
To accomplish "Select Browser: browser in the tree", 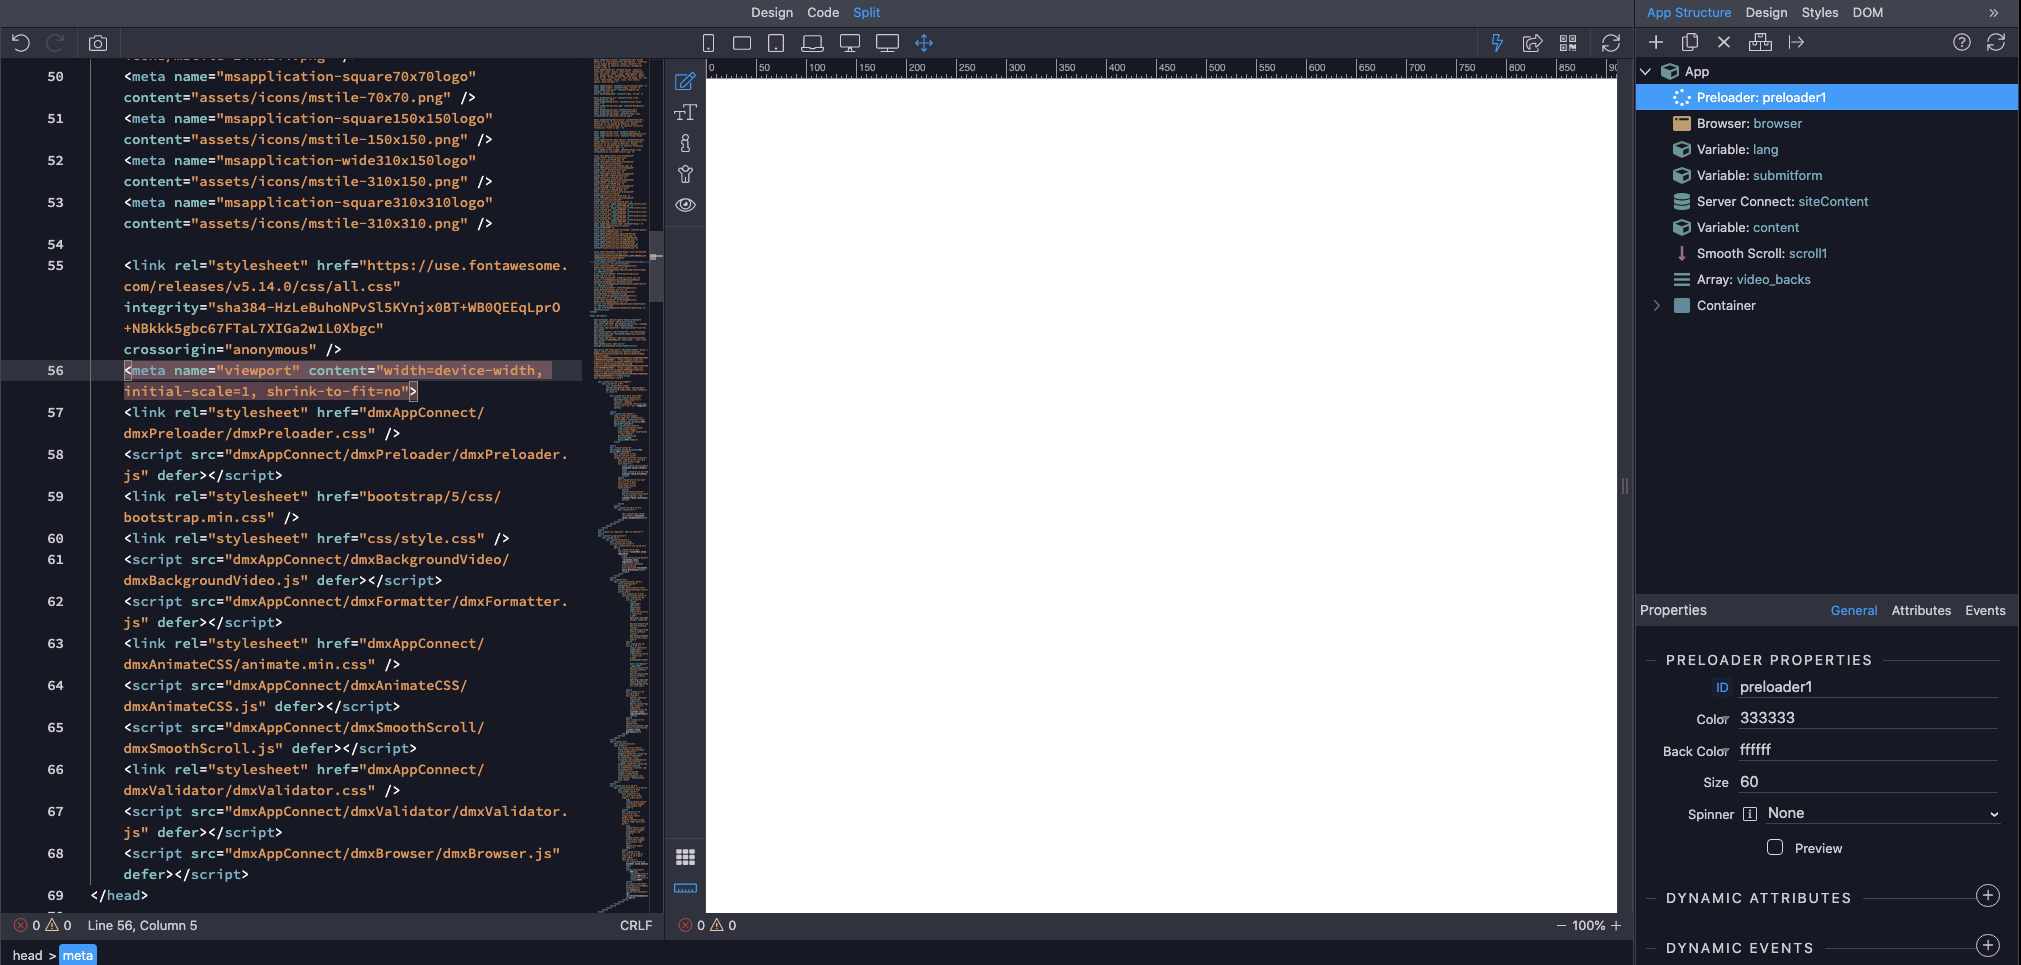I will (x=1826, y=123).
